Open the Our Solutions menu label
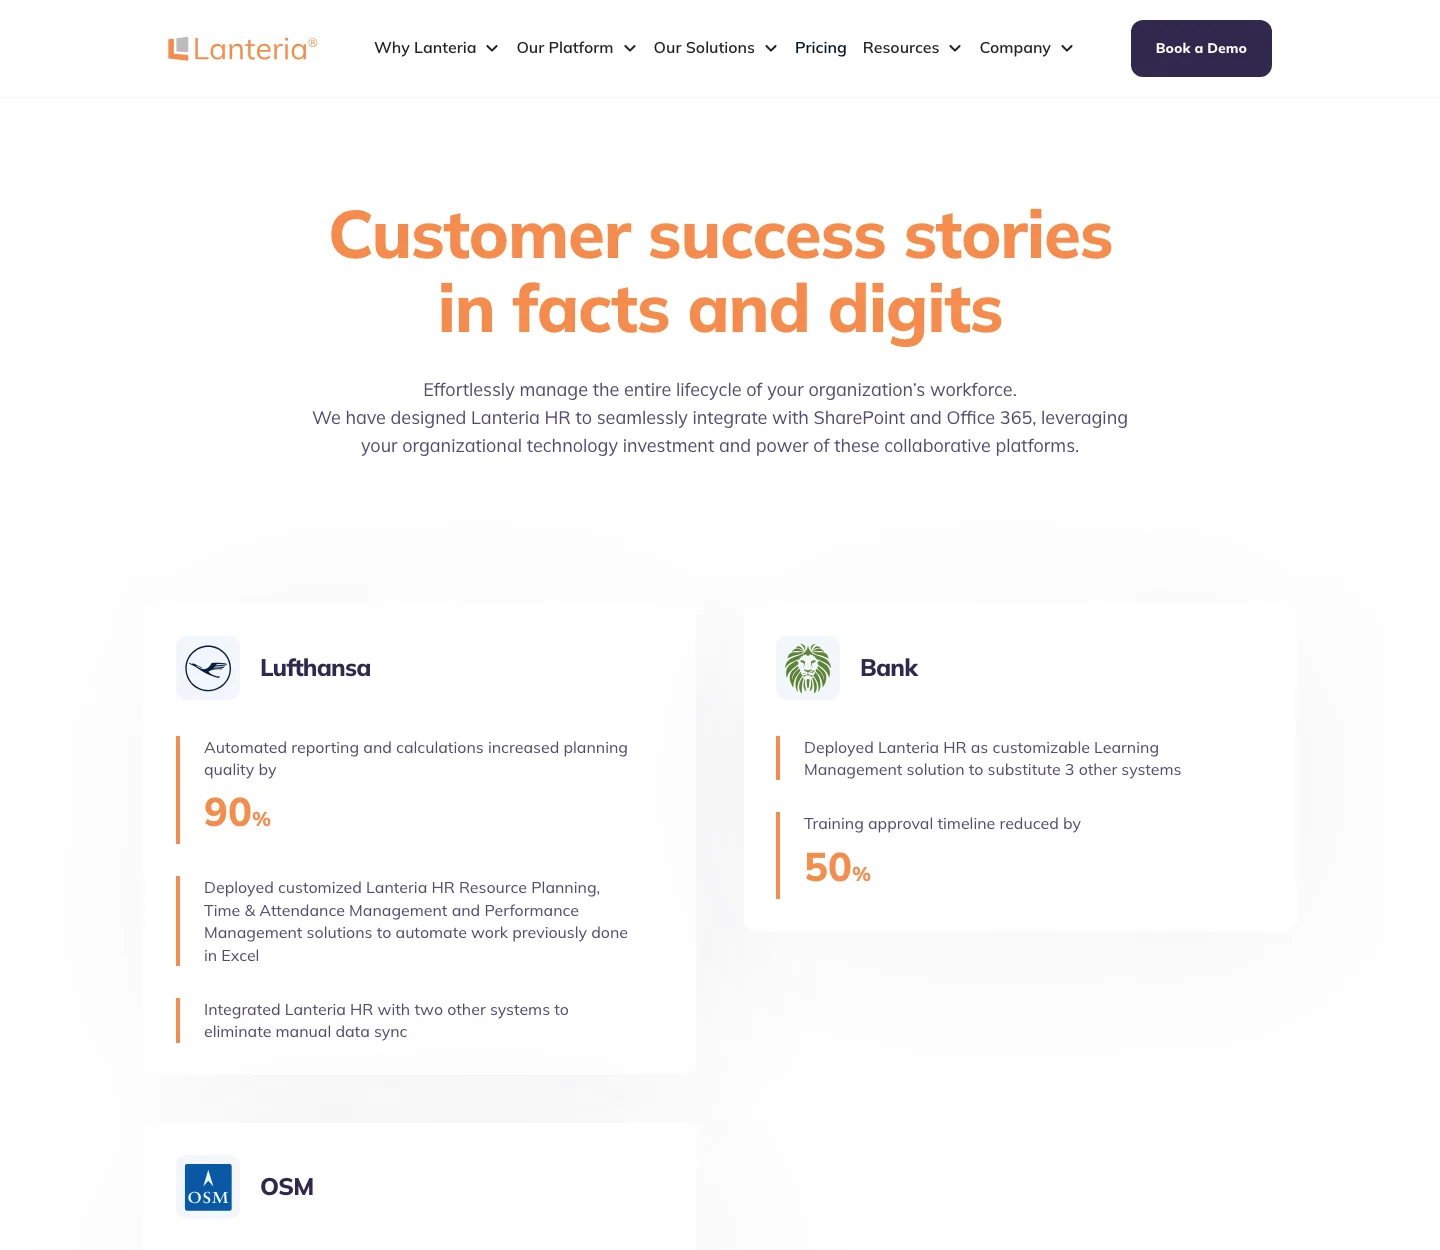1440x1250 pixels. click(704, 48)
